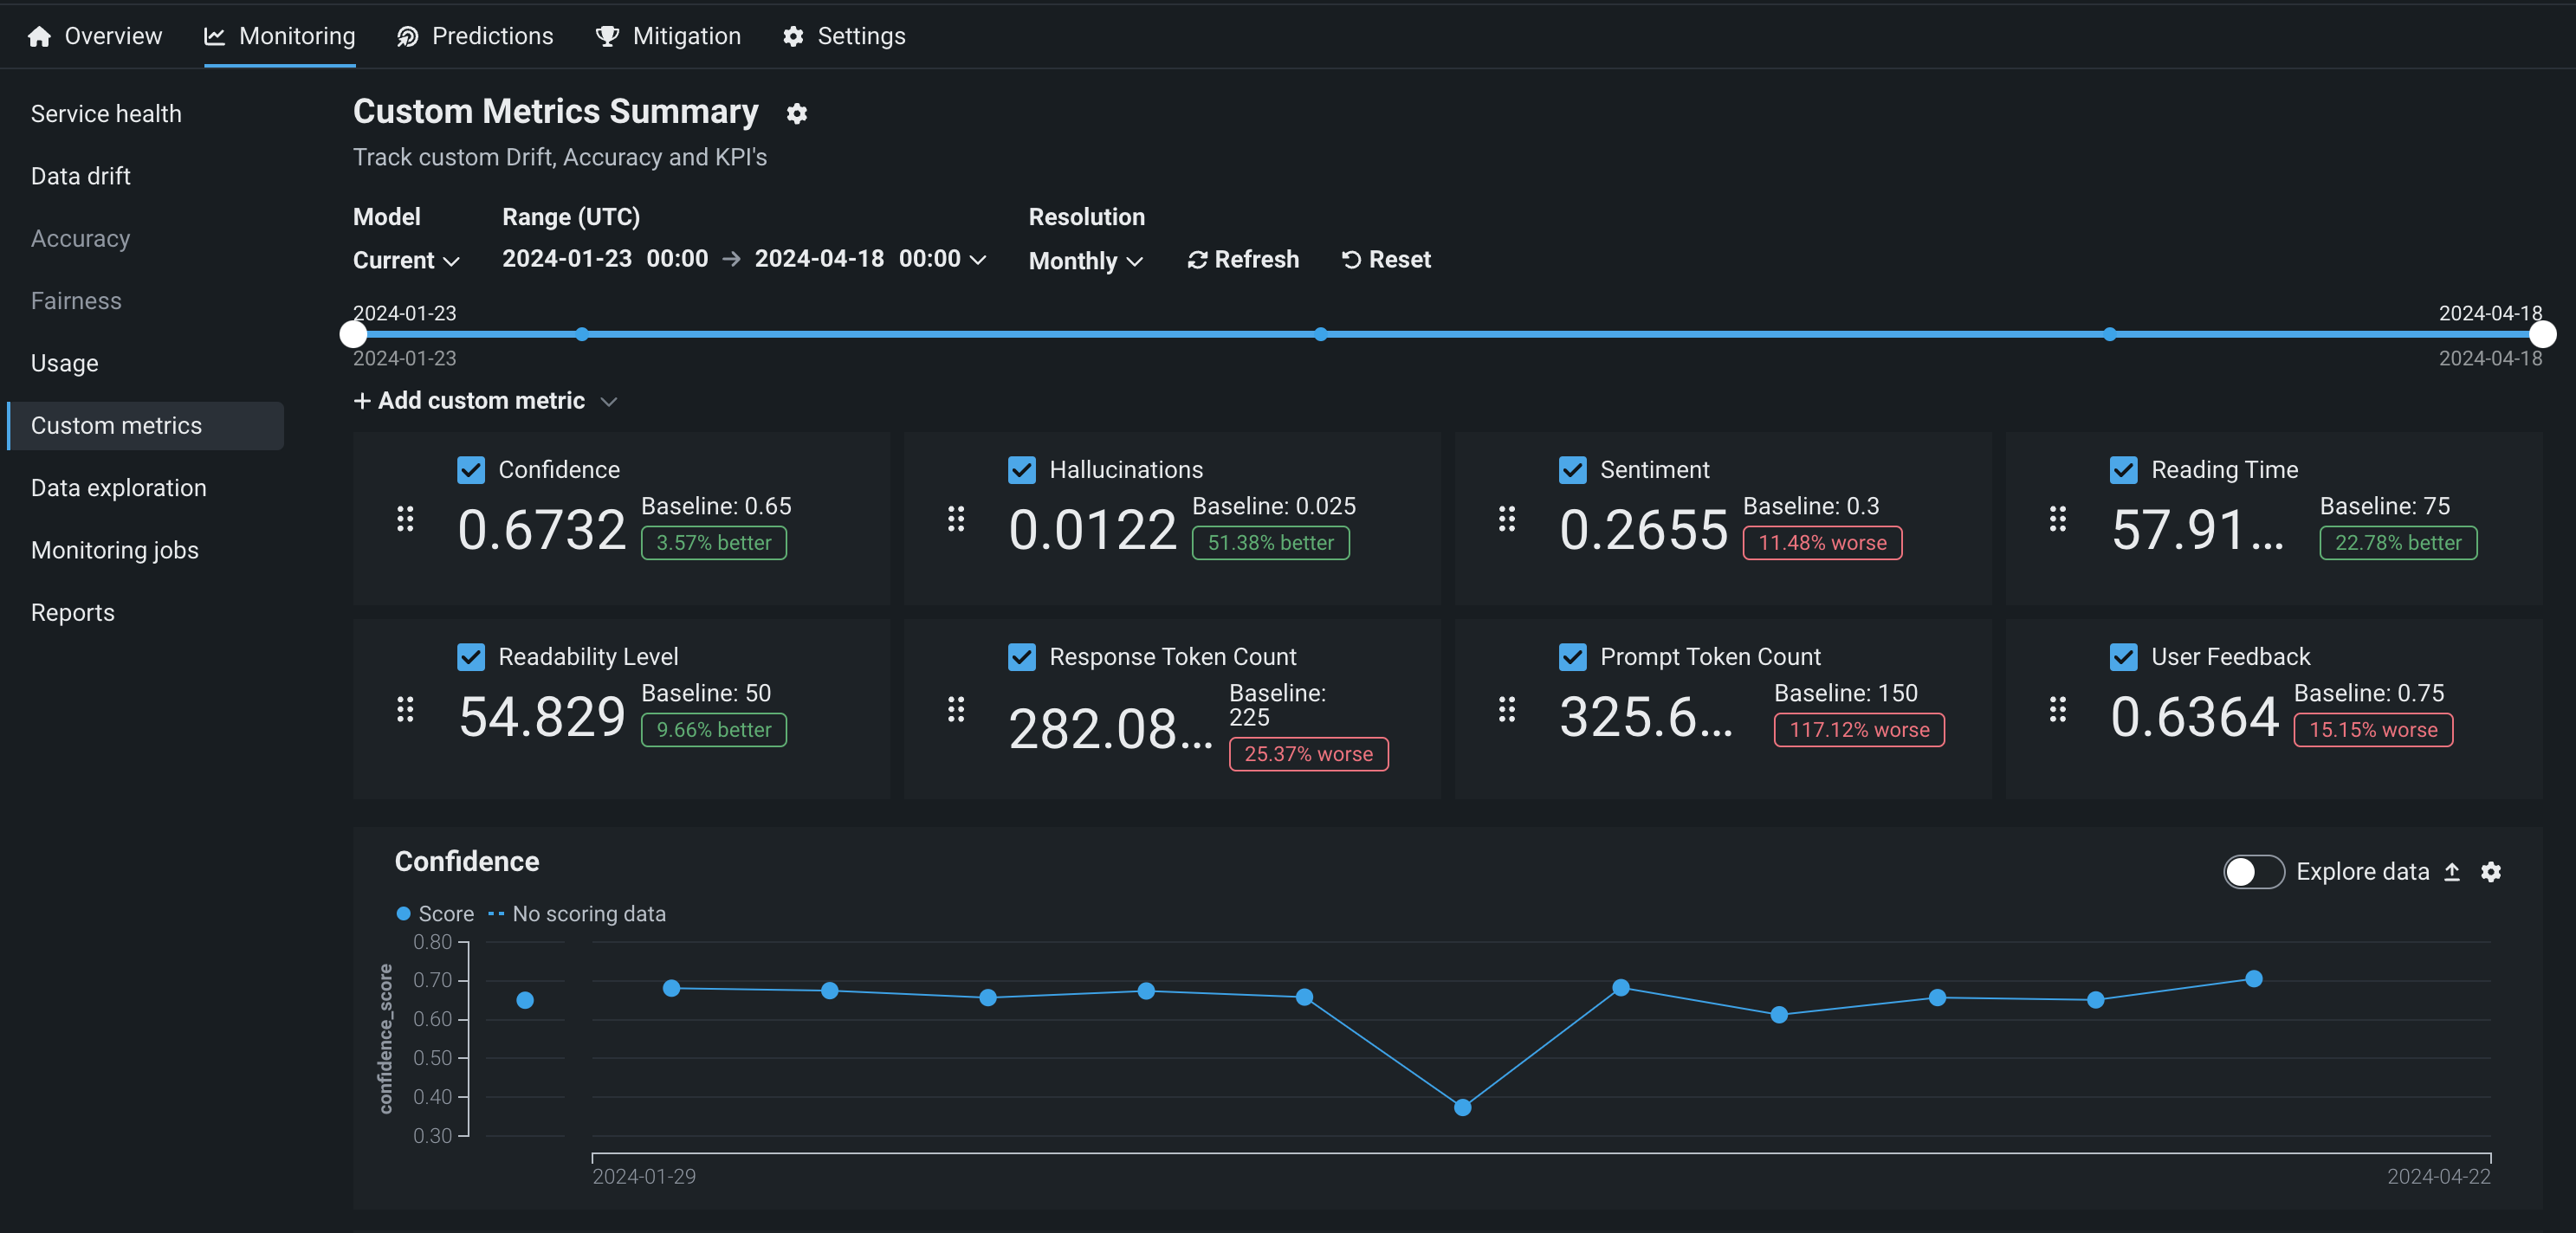The height and width of the screenshot is (1233, 2576).
Task: Switch to the Predictions tab
Action: point(475,37)
